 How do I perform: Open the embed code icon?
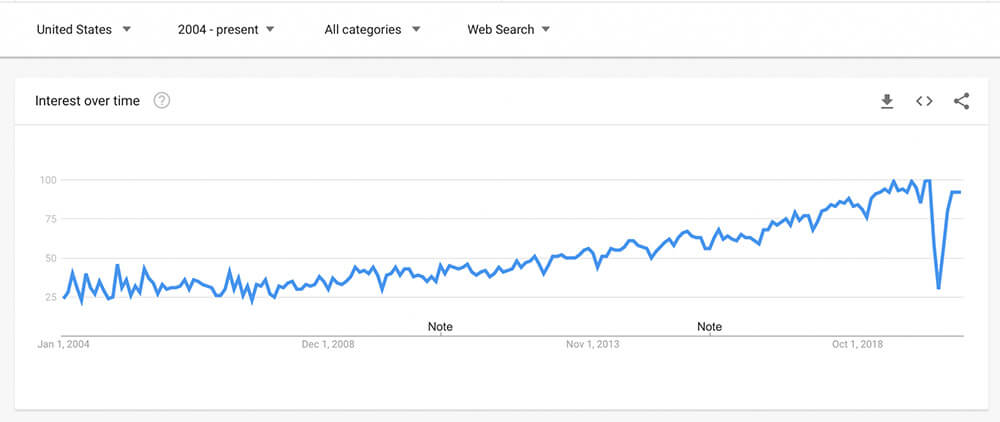[x=924, y=101]
